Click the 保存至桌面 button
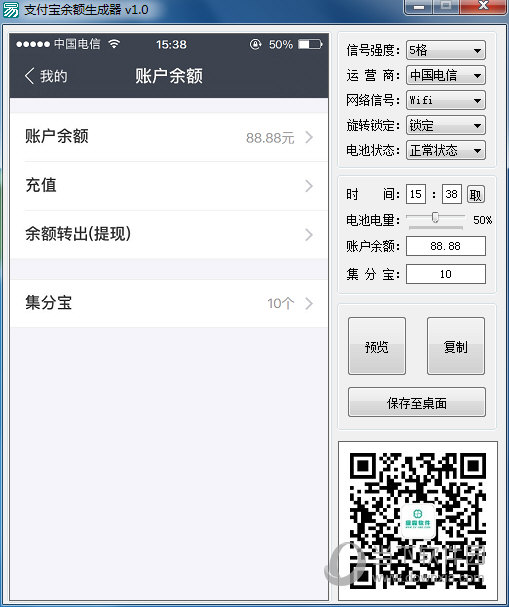The image size is (509, 607). (x=417, y=402)
